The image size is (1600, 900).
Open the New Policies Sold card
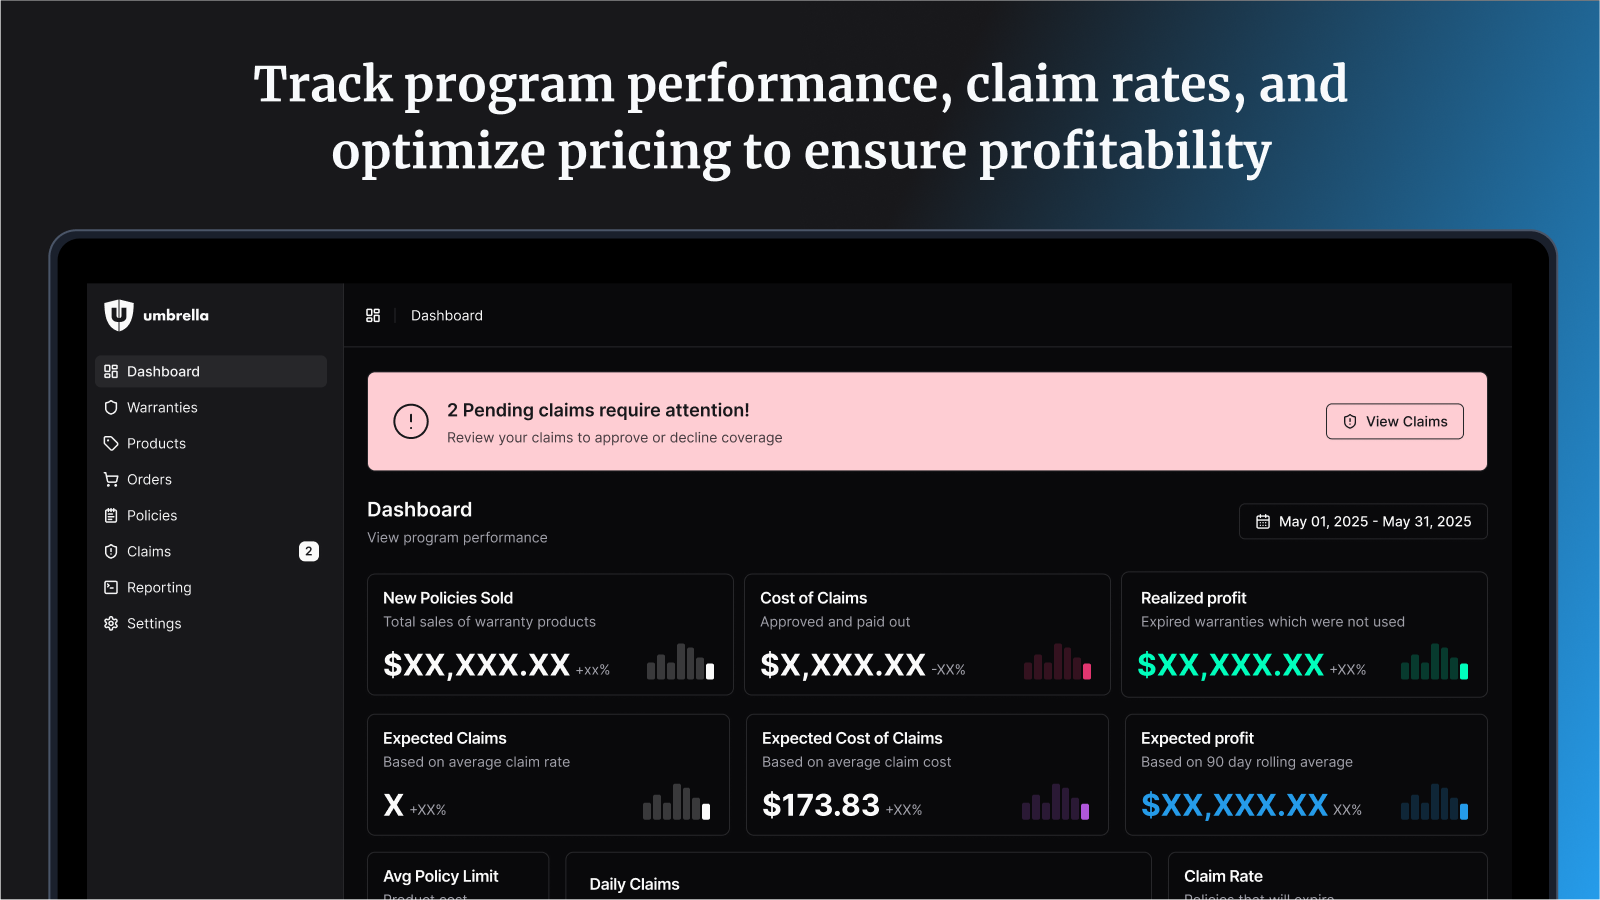tap(550, 634)
